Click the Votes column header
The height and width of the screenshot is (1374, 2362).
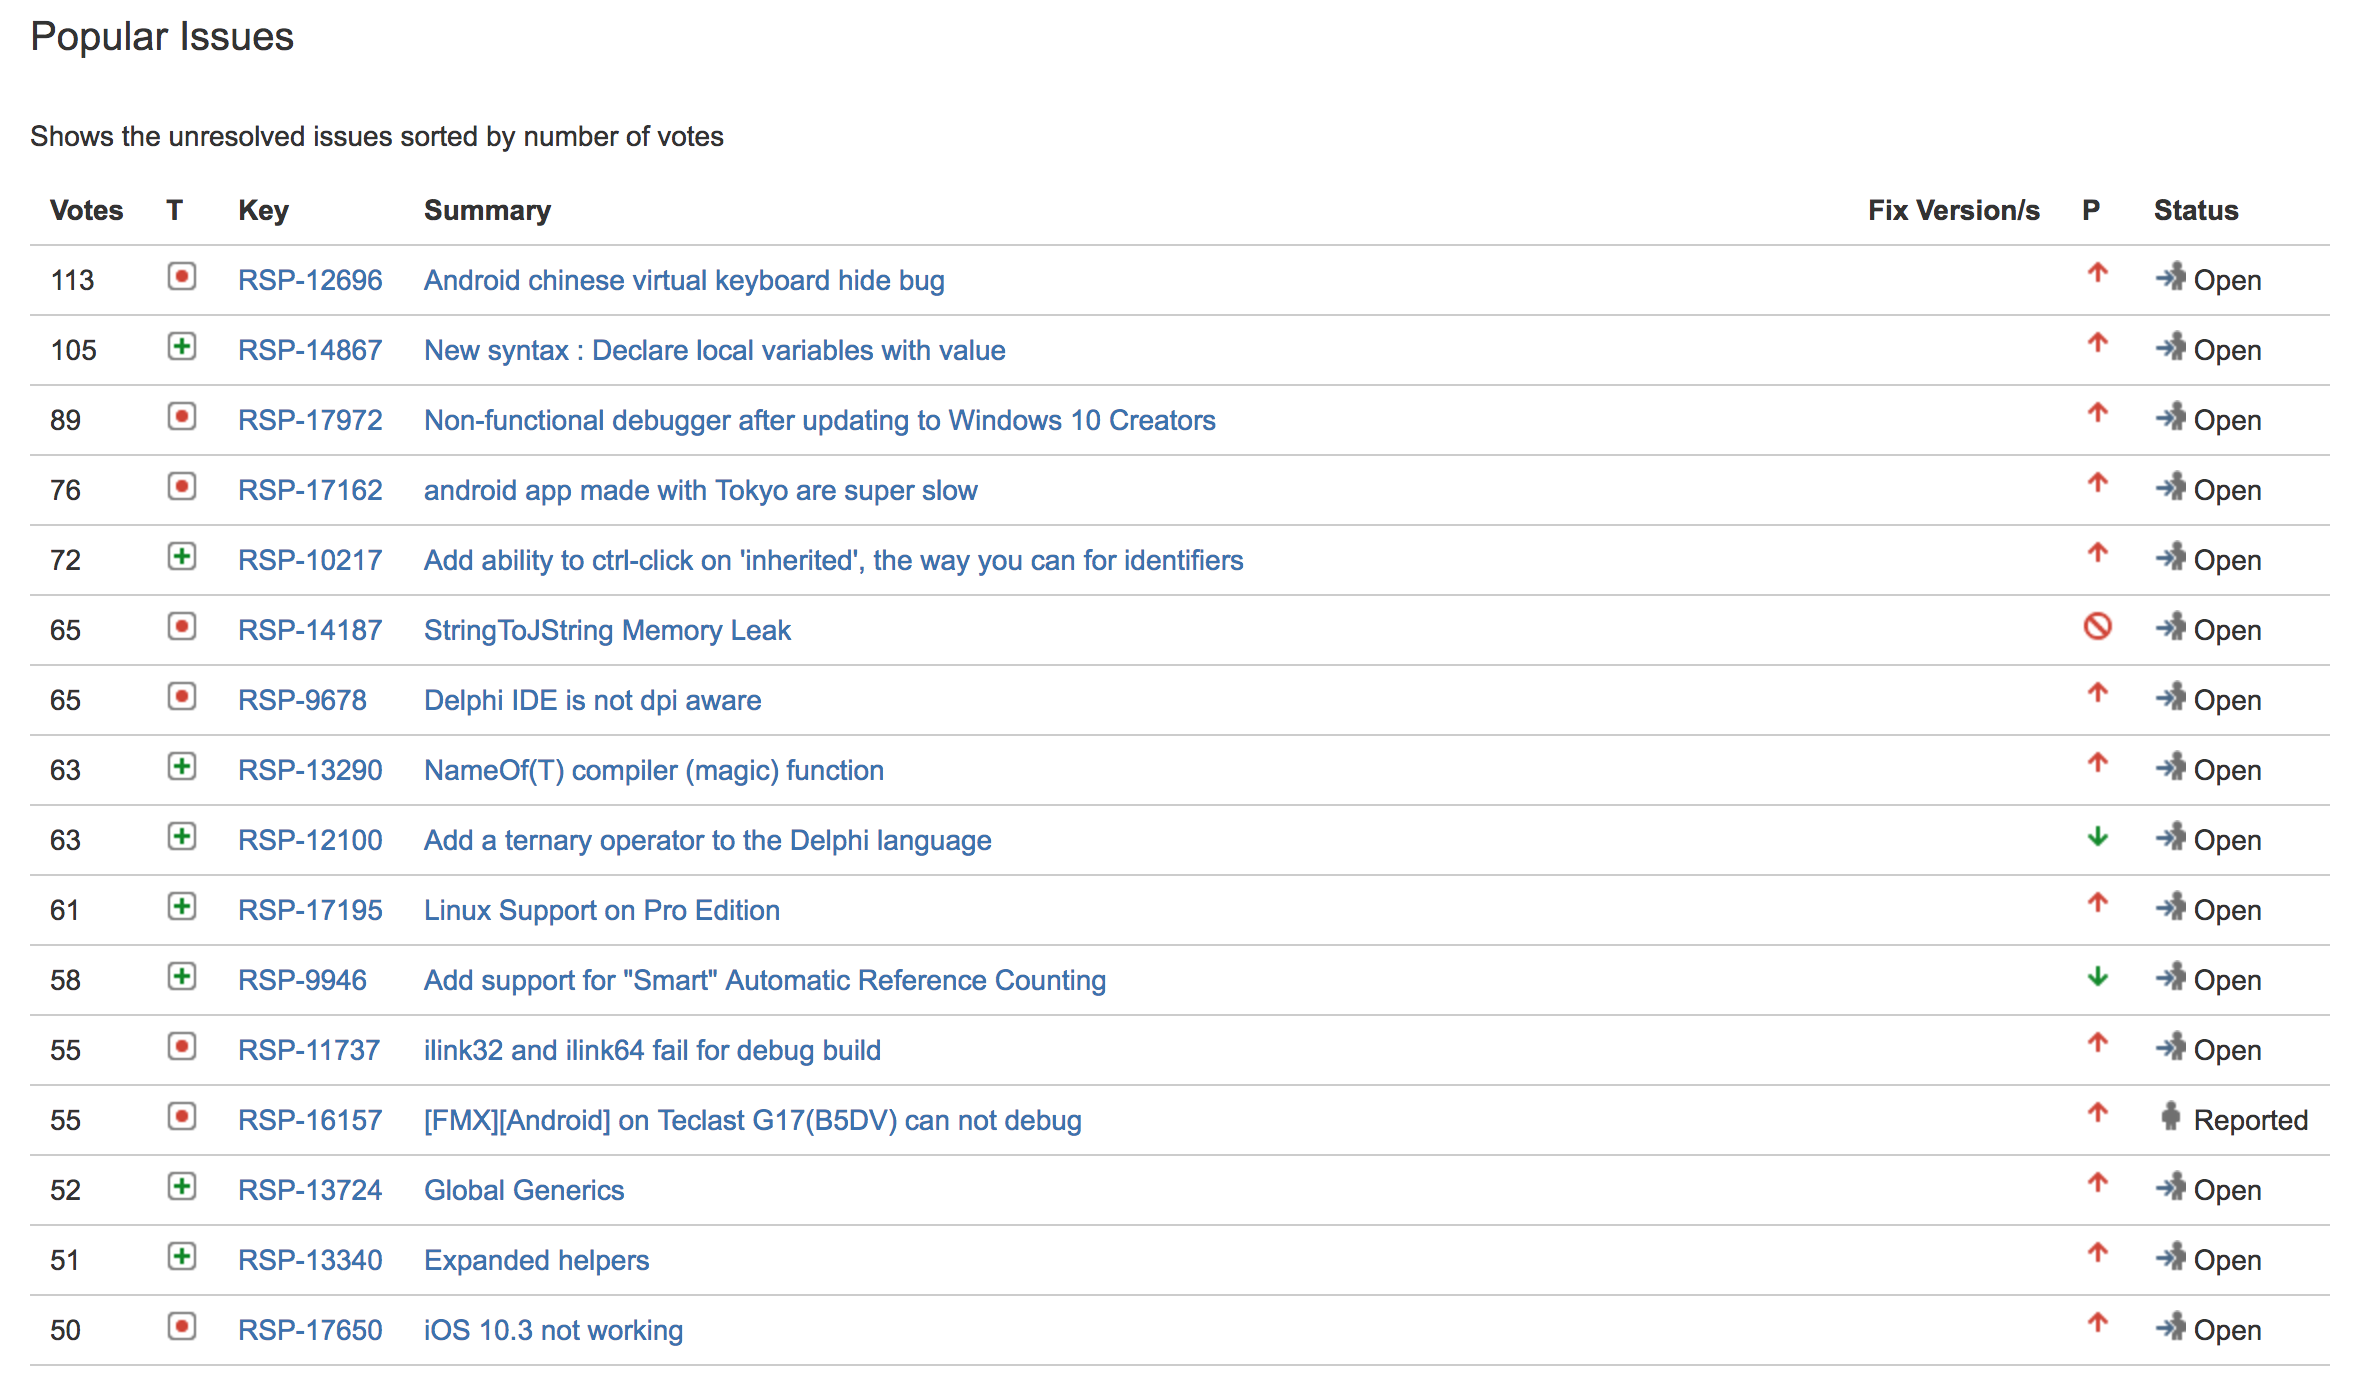(x=86, y=210)
